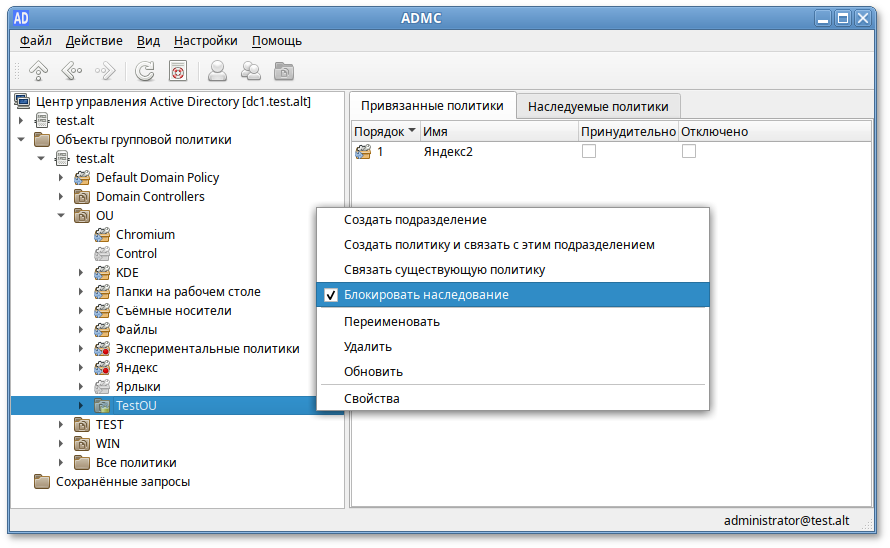Select Сохранённые запросы in the tree

[x=122, y=481]
